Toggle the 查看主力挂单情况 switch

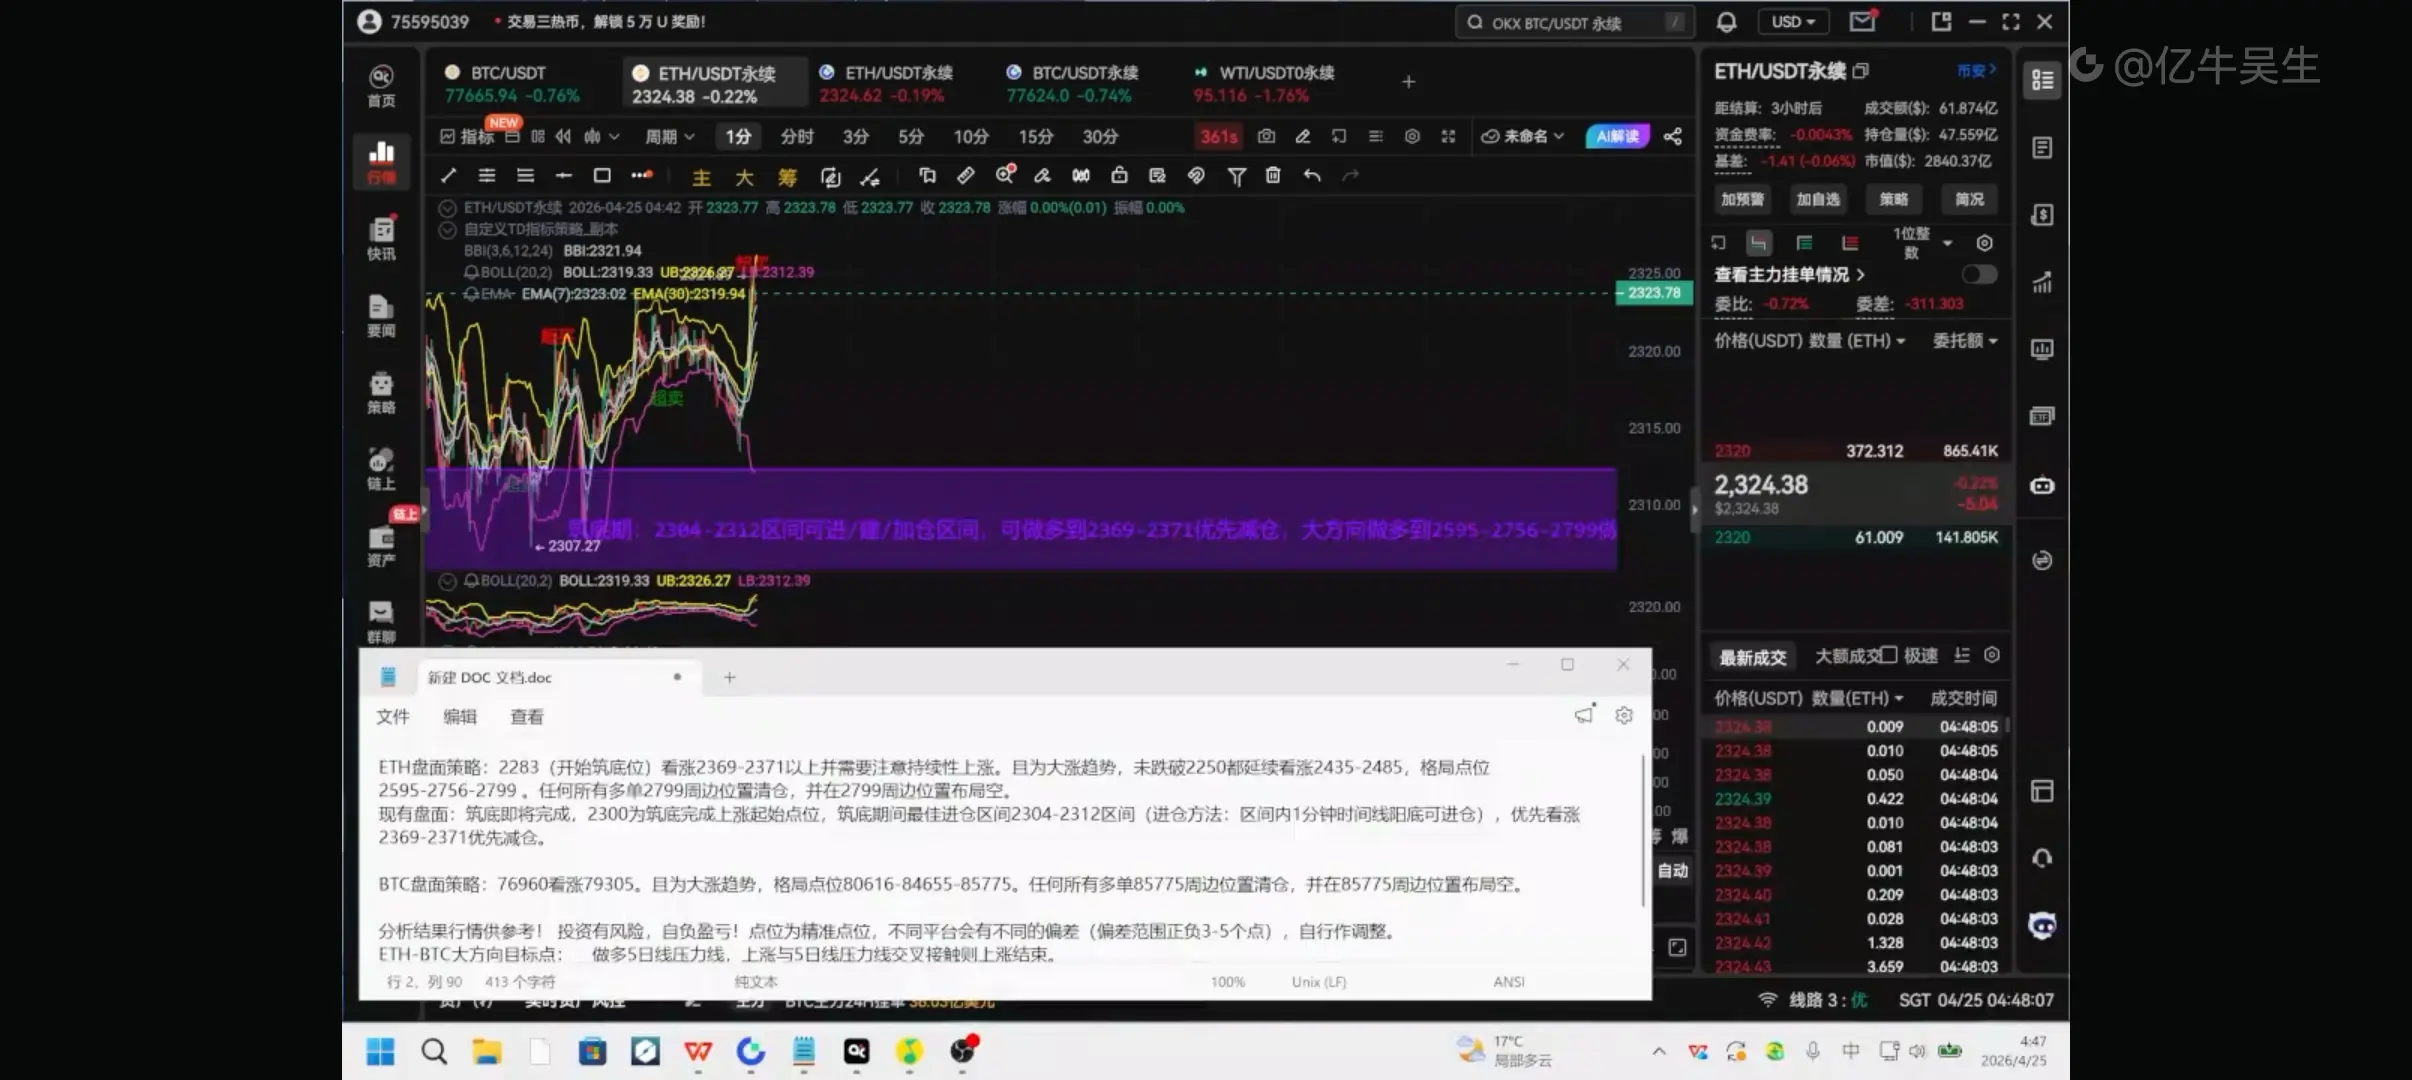pyautogui.click(x=1978, y=274)
